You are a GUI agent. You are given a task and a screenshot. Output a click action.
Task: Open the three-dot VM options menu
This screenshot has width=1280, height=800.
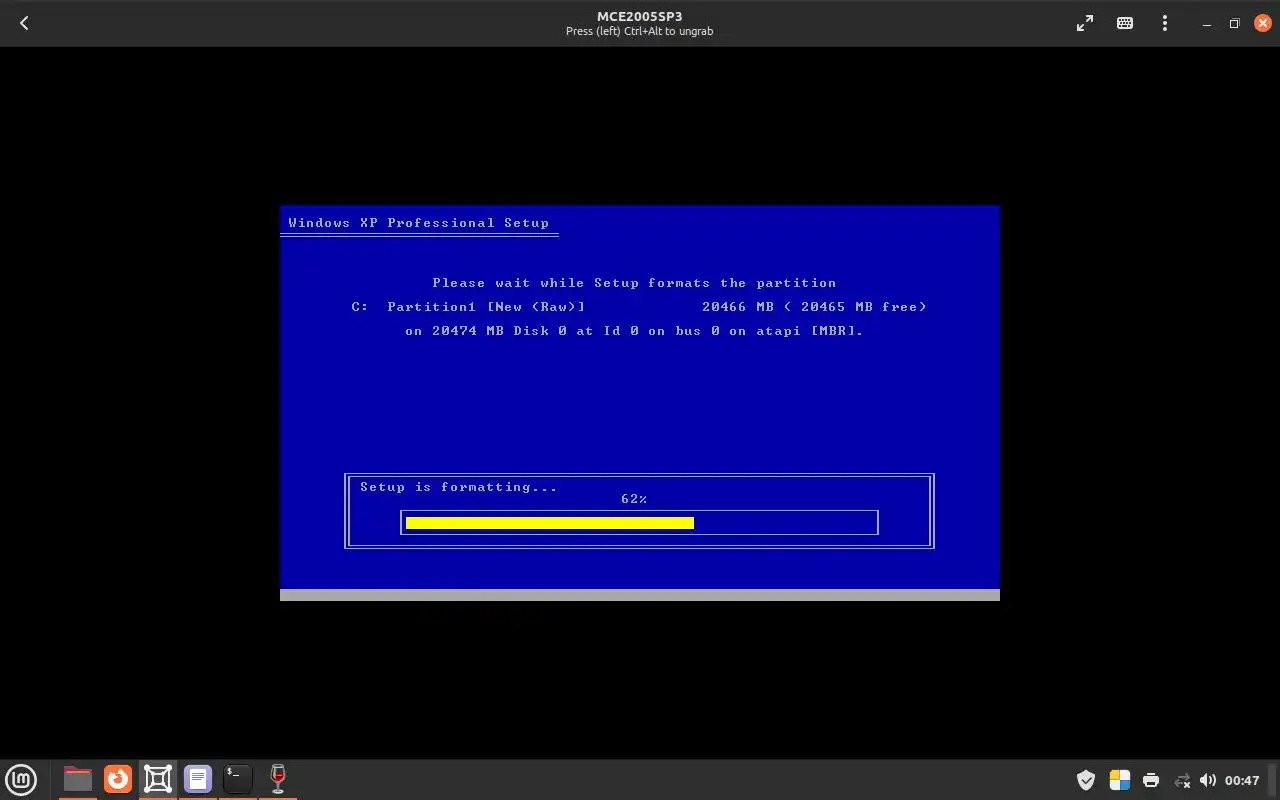(1165, 23)
